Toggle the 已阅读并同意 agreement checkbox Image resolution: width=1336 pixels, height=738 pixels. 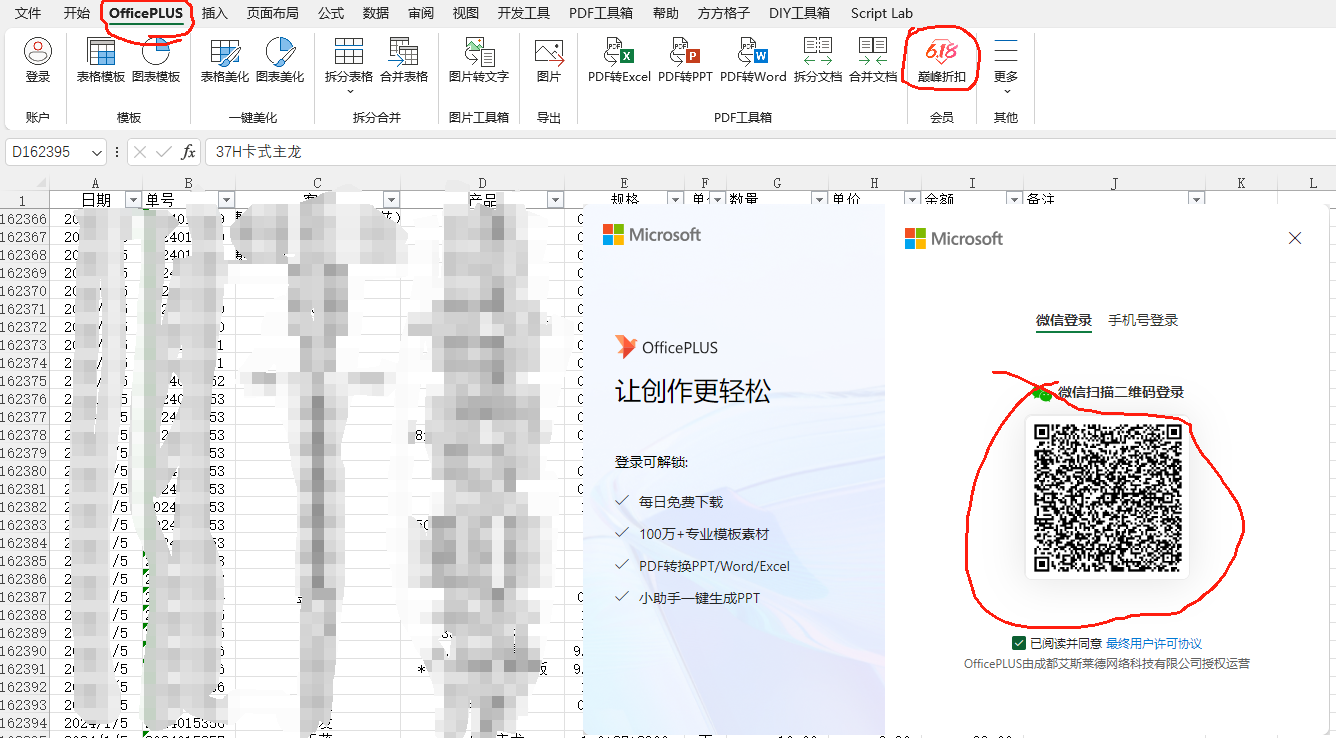pos(1019,643)
